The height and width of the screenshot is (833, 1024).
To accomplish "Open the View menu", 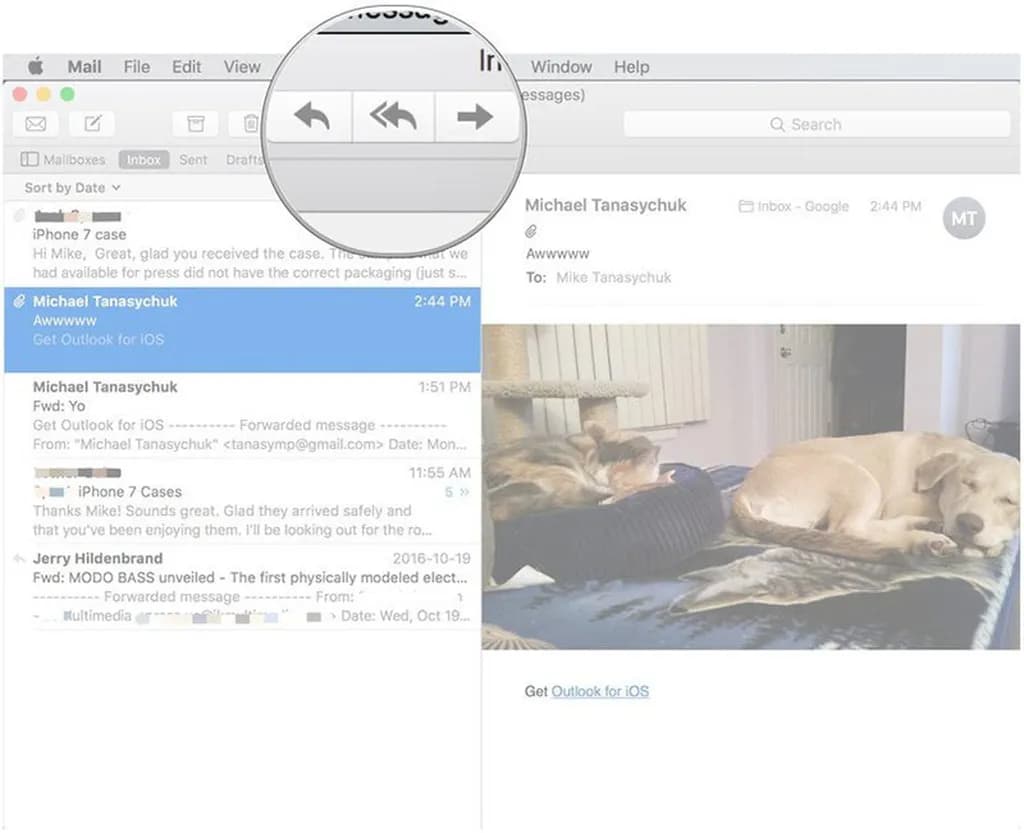I will (x=242, y=67).
